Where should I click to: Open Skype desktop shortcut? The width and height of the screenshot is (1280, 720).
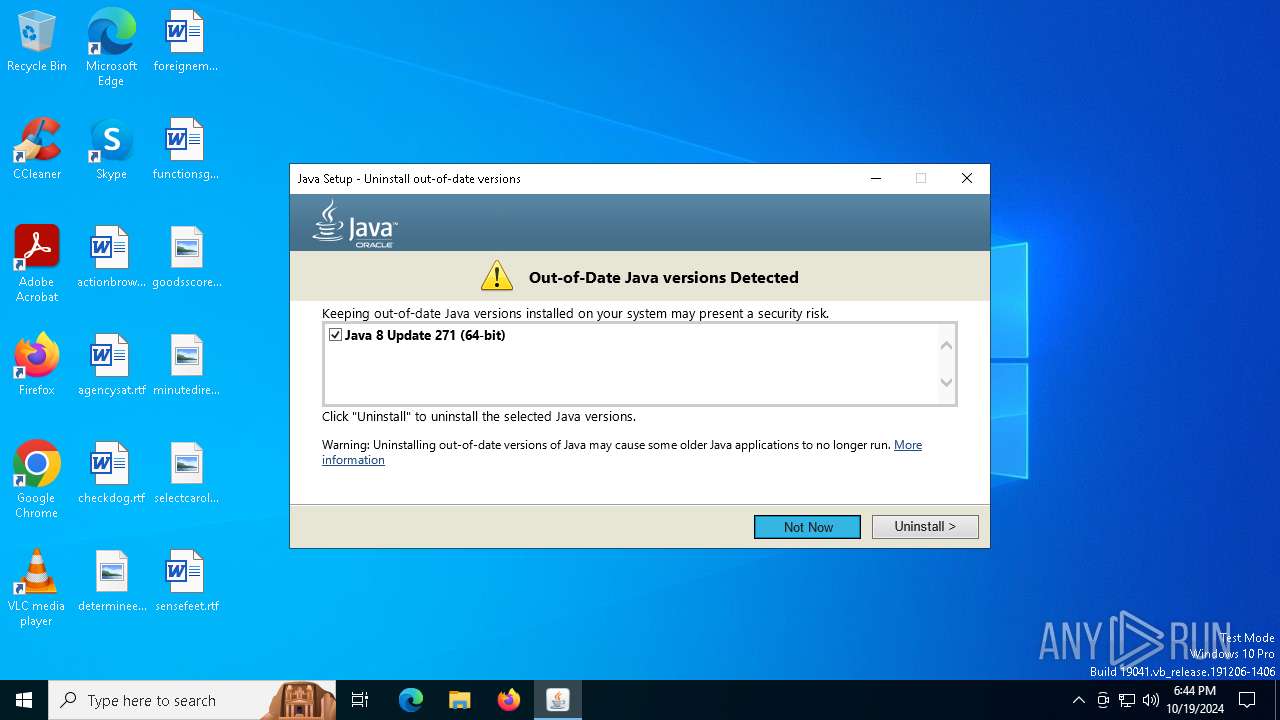[111, 150]
